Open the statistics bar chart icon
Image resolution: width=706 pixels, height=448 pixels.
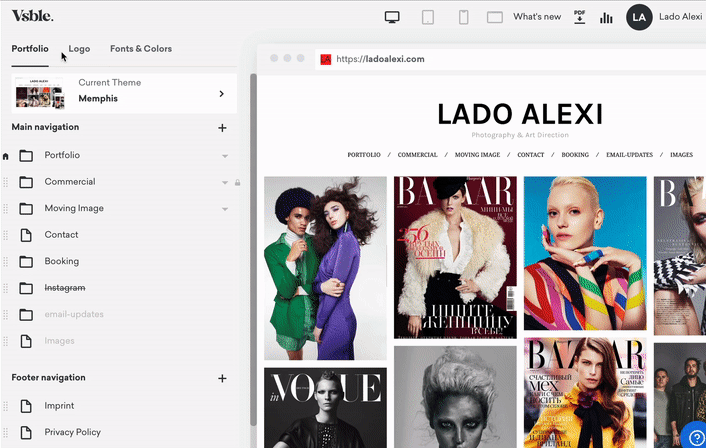pyautogui.click(x=606, y=17)
